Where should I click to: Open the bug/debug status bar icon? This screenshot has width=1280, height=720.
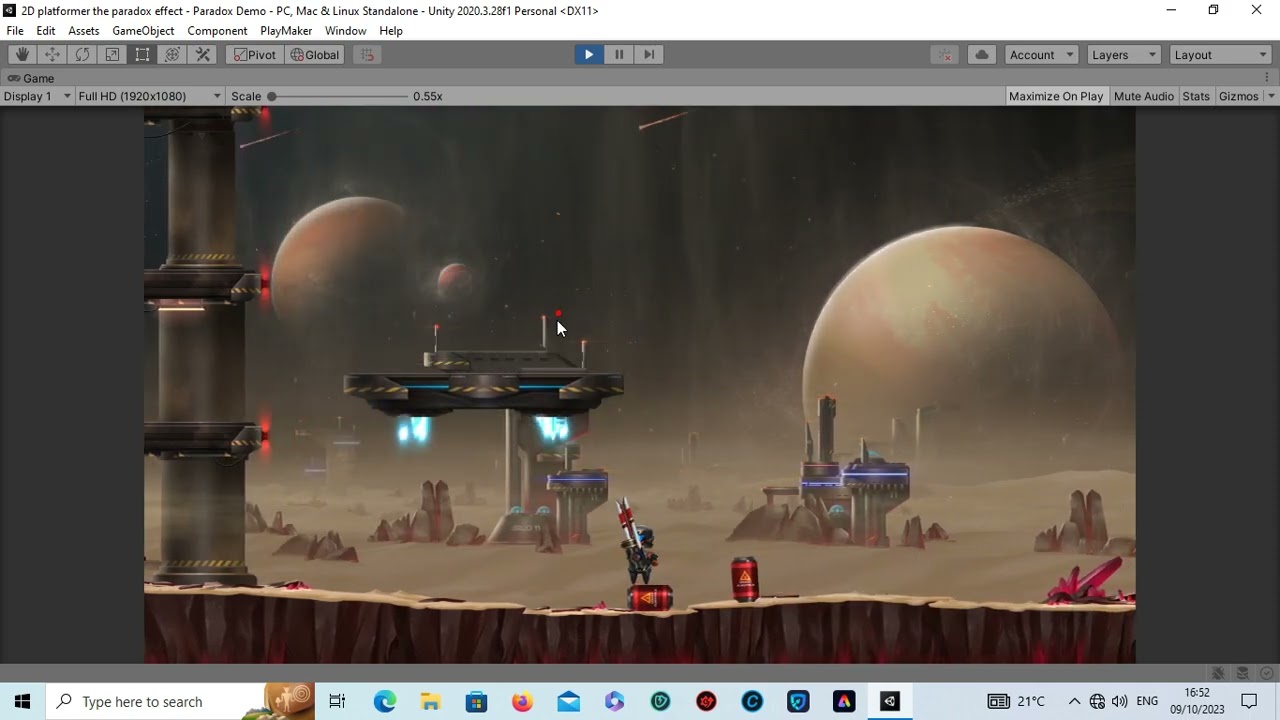coord(1218,673)
